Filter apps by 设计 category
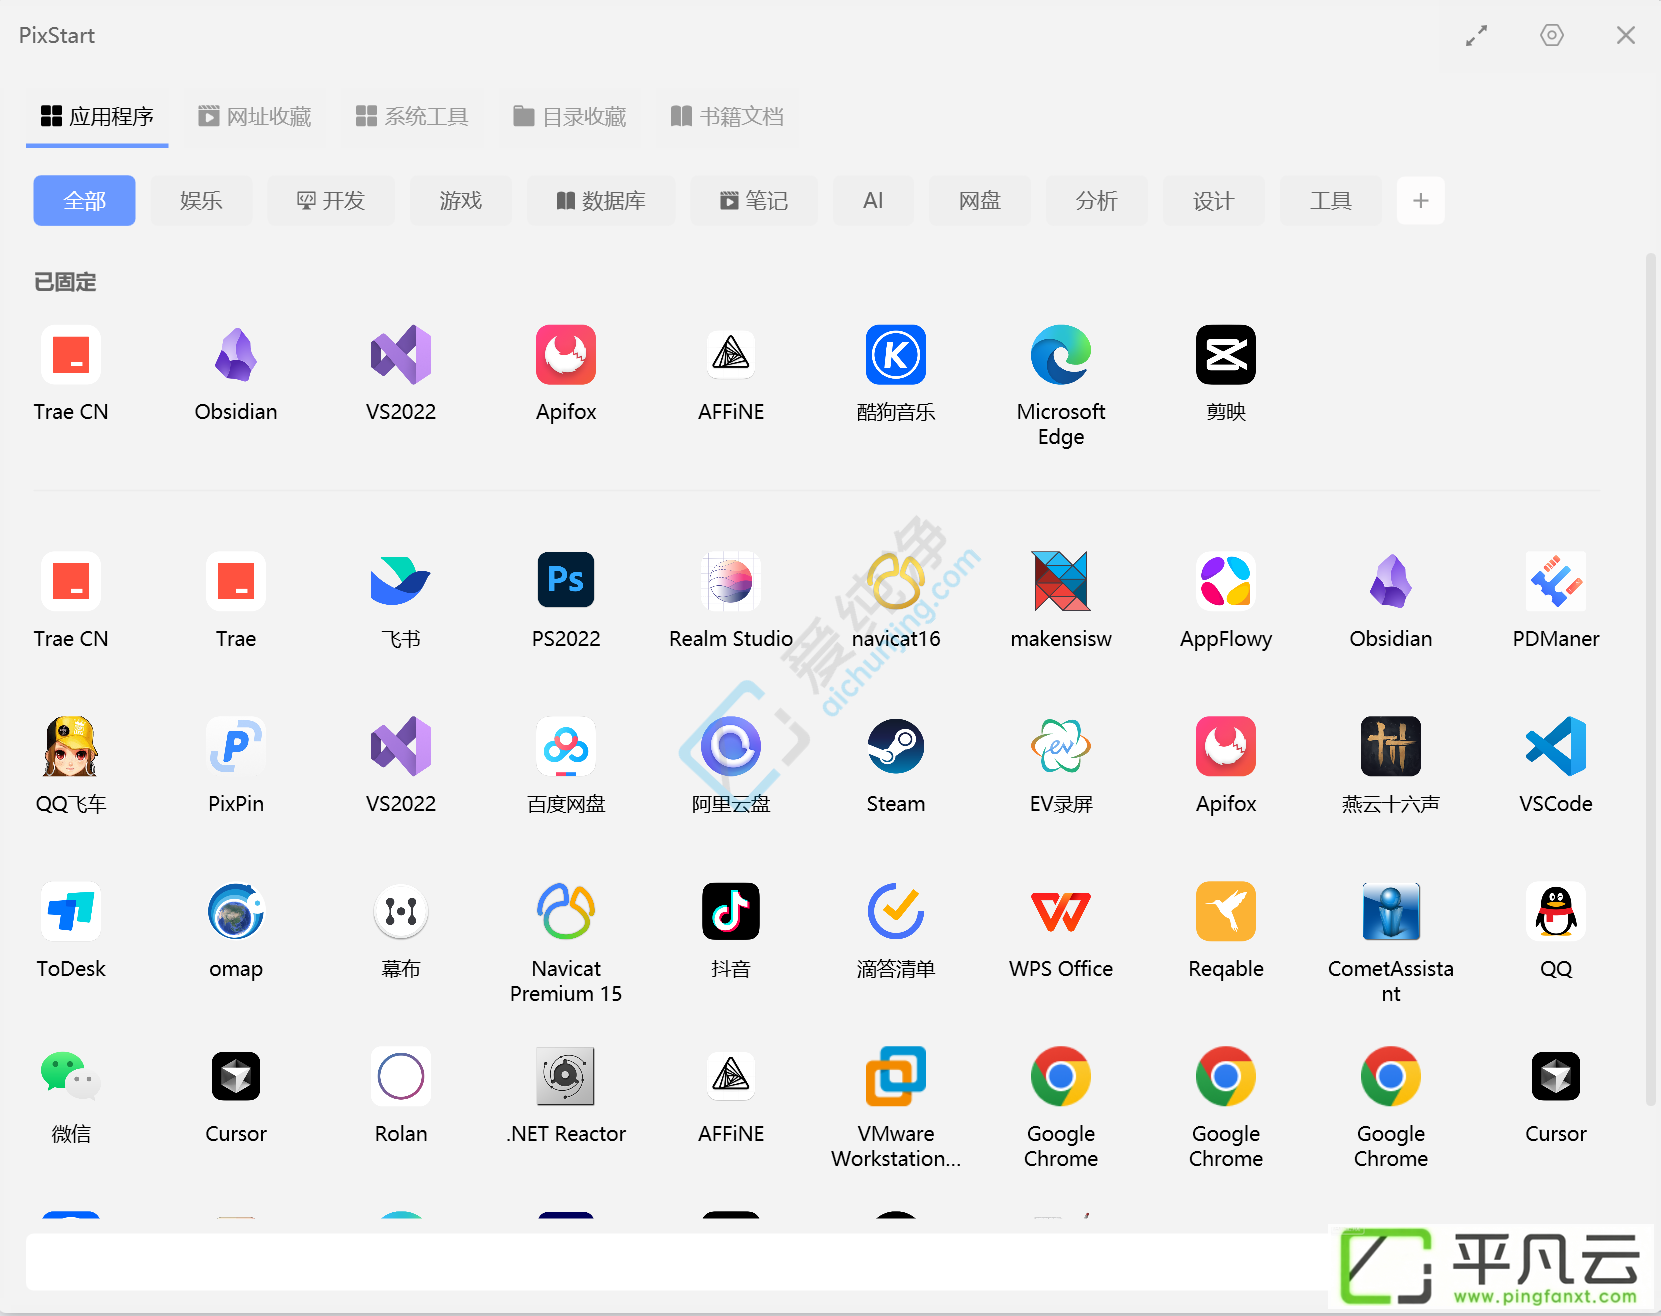Screen dimensions: 1661x1316 click(1214, 201)
